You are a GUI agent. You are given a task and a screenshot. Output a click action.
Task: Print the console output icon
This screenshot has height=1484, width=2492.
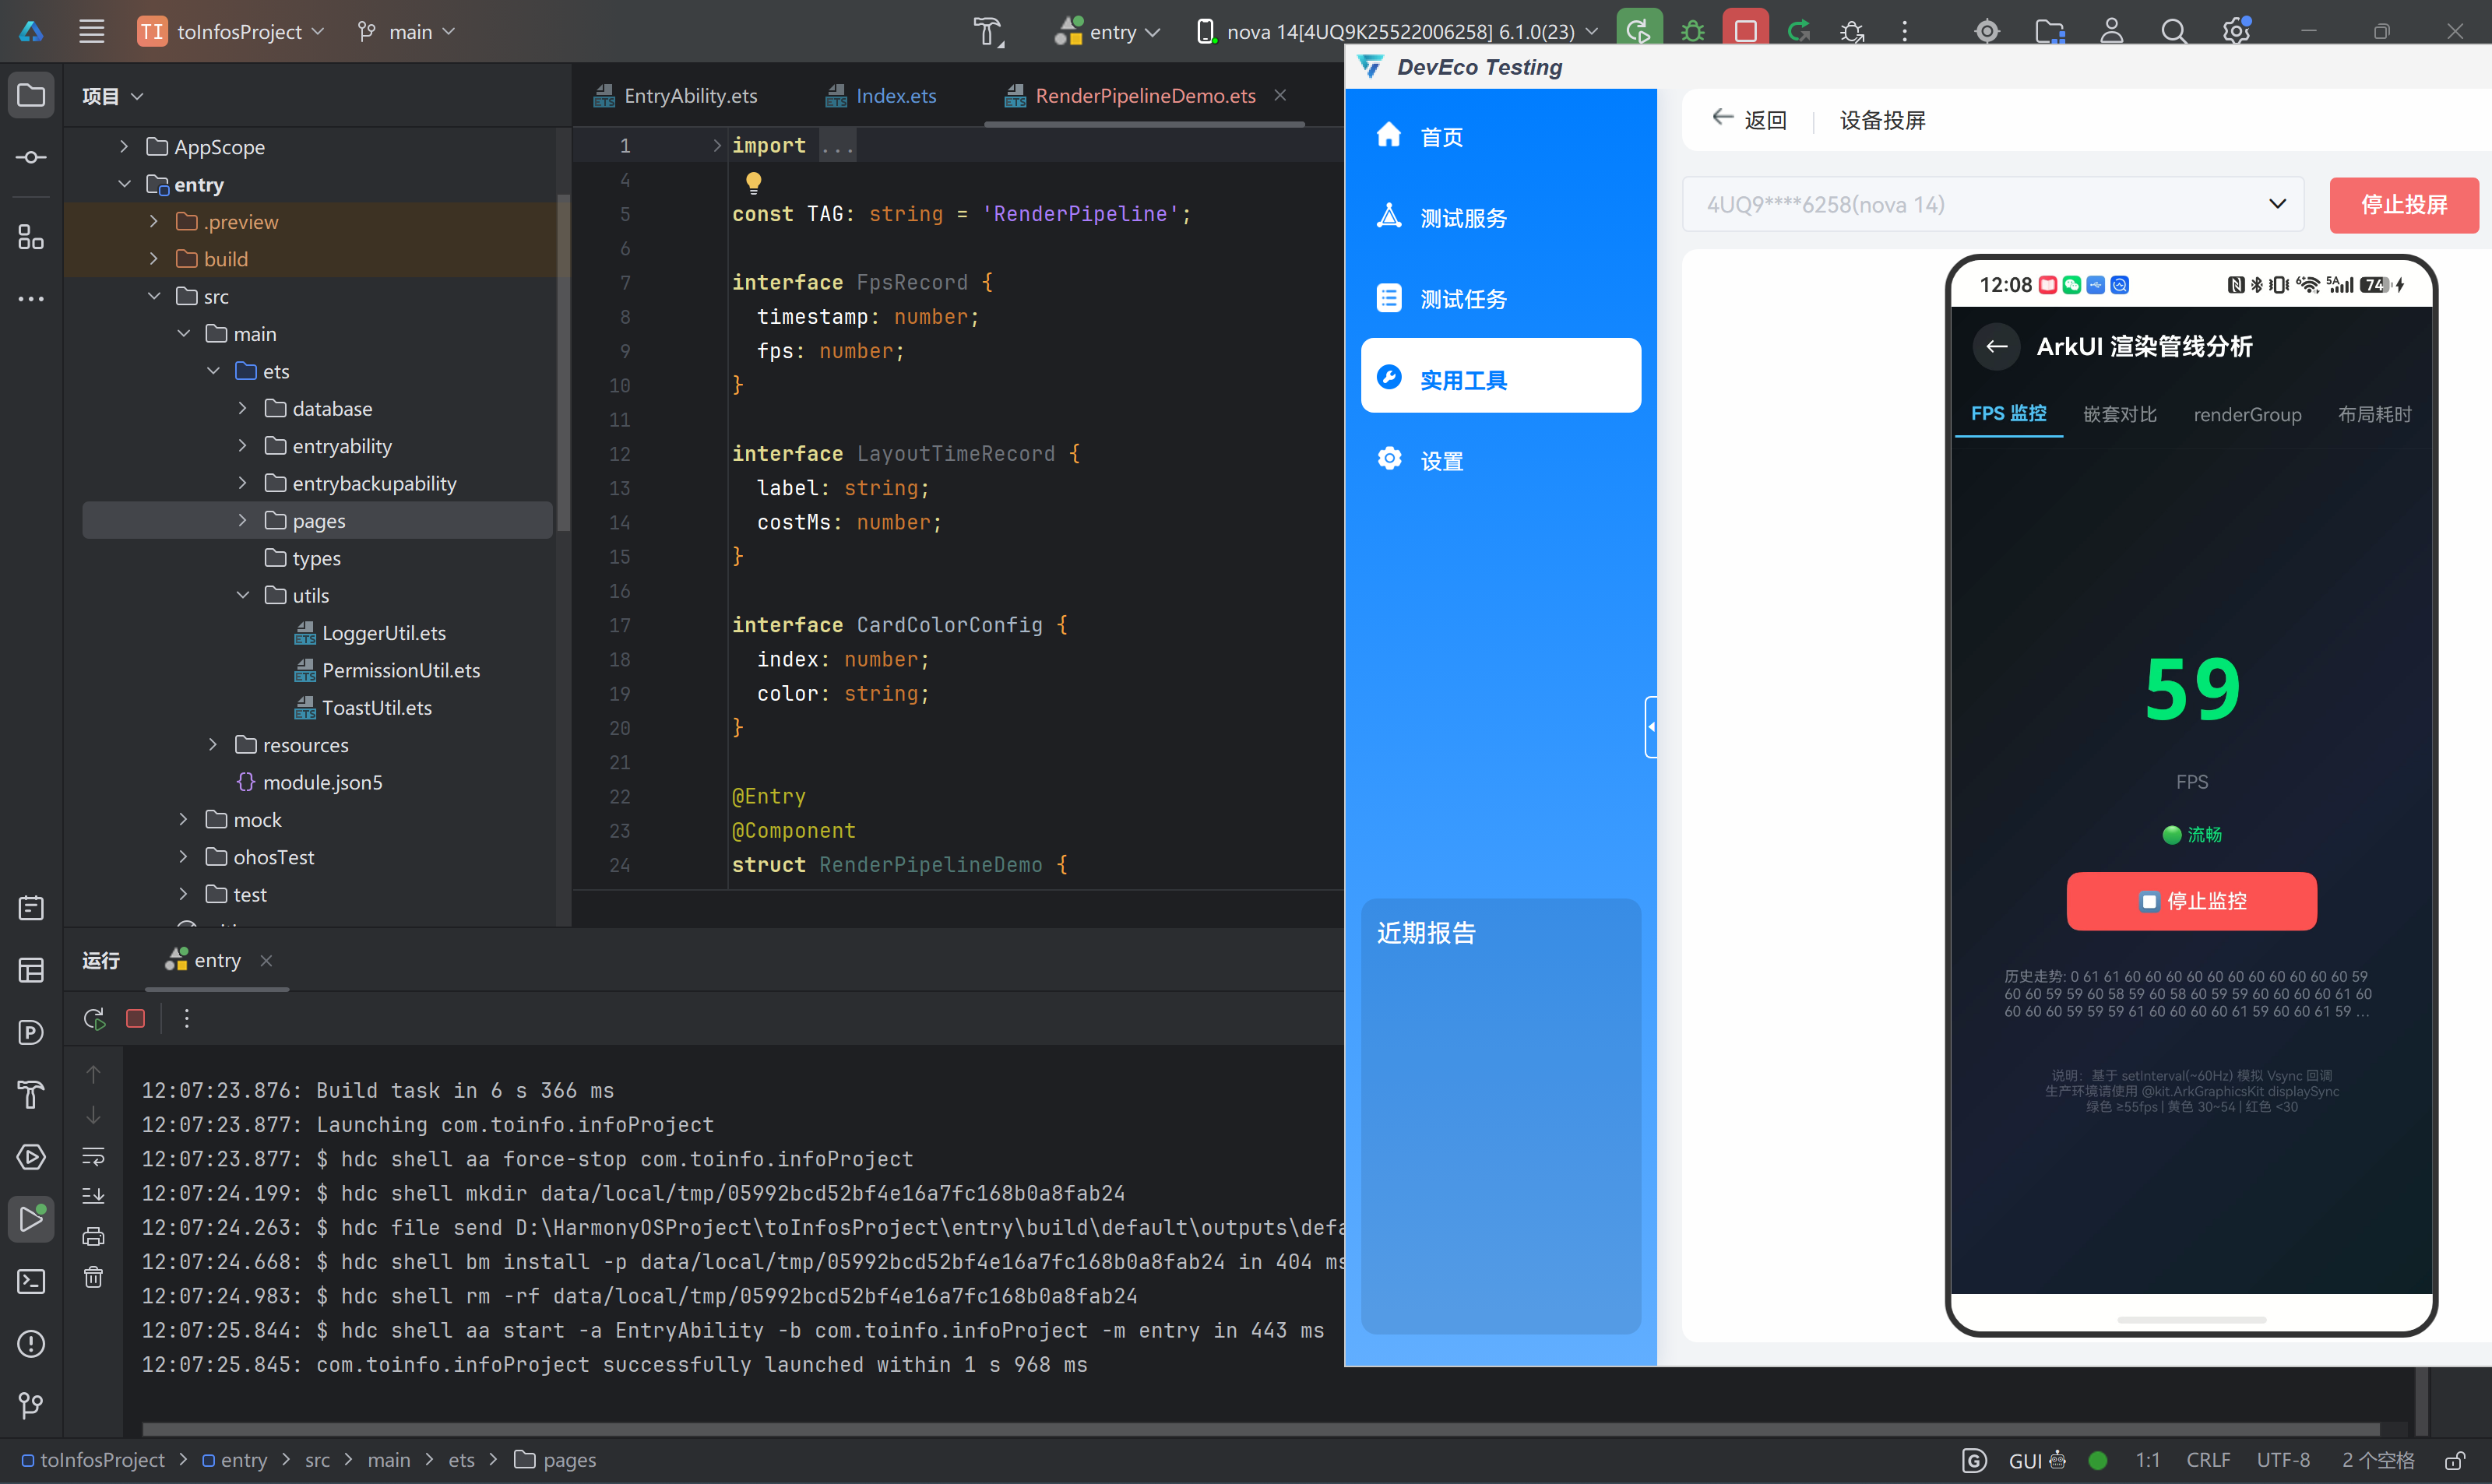click(x=93, y=1237)
